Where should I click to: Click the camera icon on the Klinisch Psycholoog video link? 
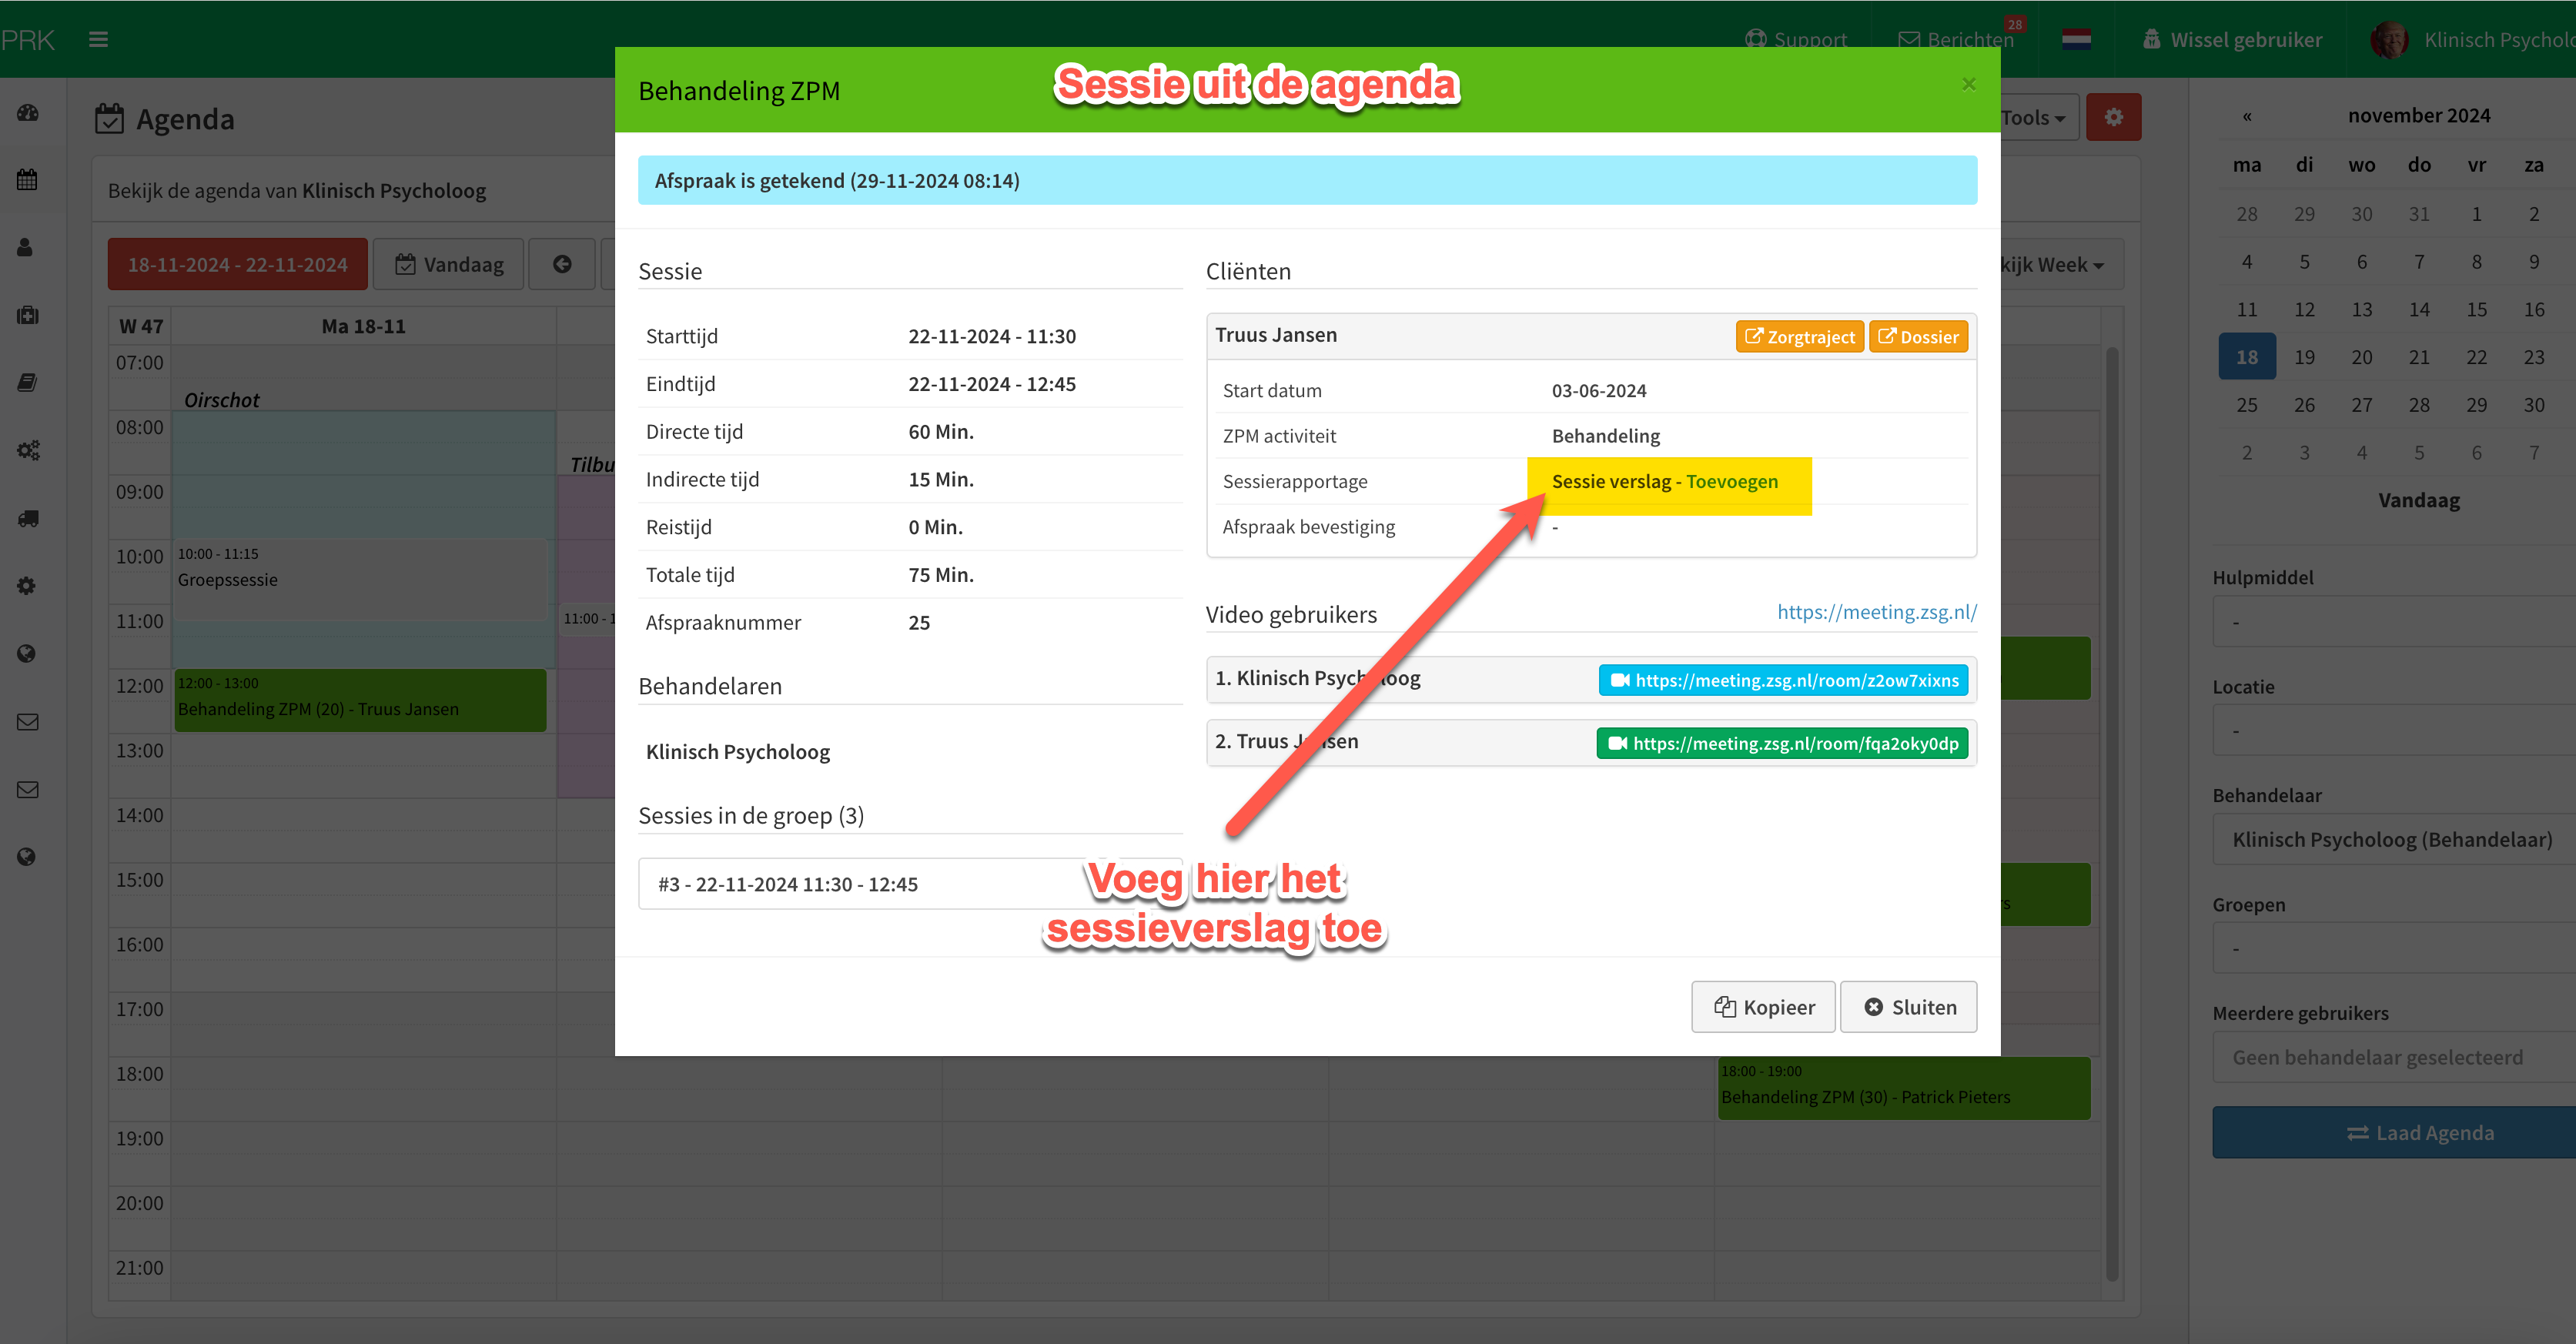1620,680
